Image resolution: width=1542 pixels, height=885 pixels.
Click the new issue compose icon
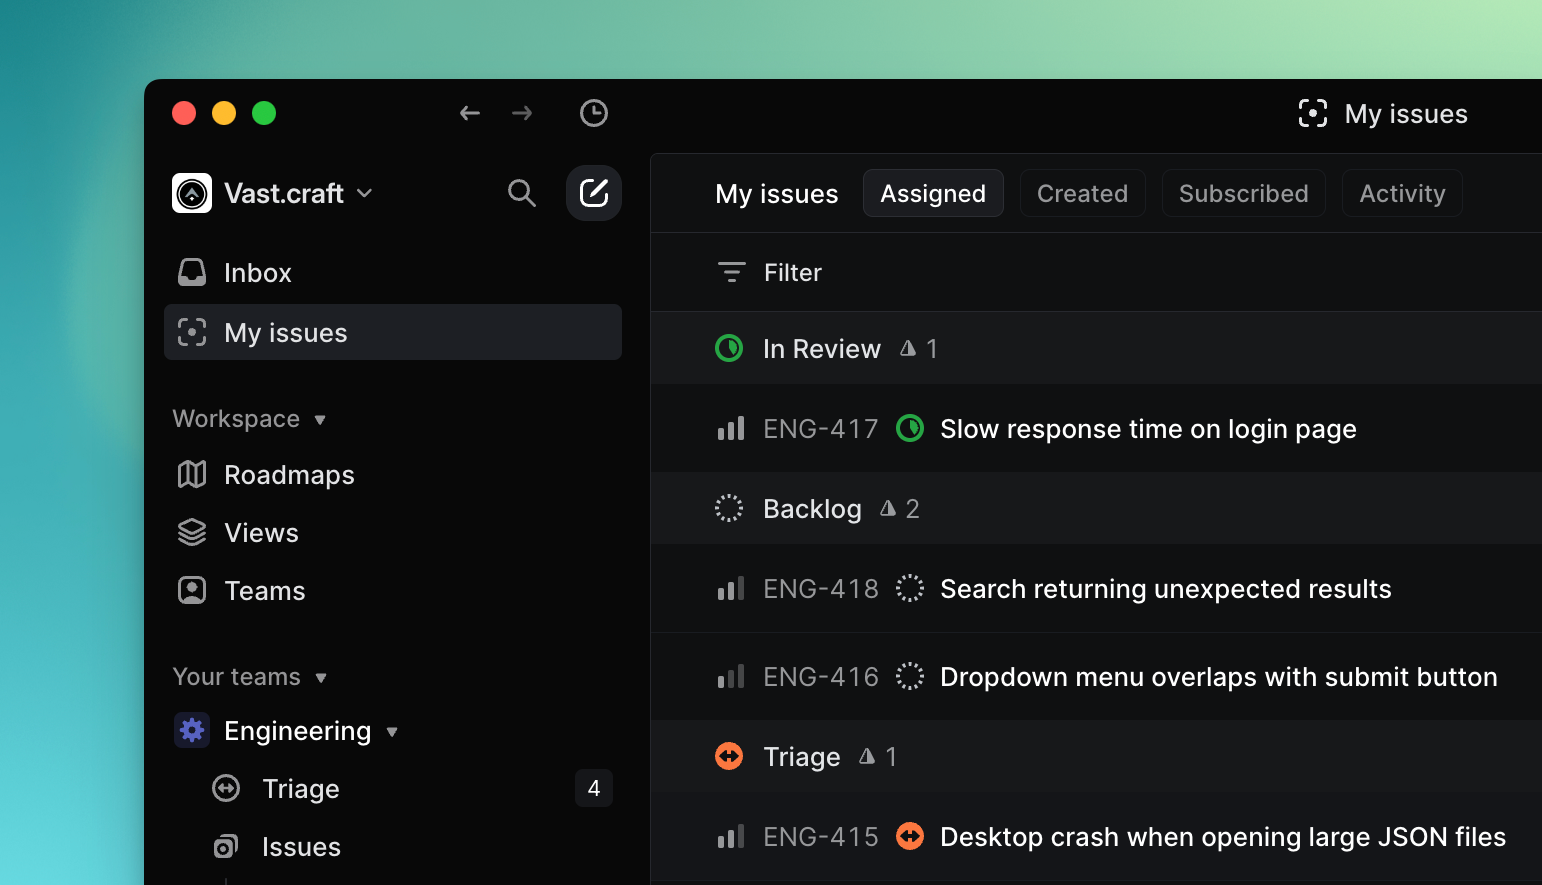coord(594,192)
